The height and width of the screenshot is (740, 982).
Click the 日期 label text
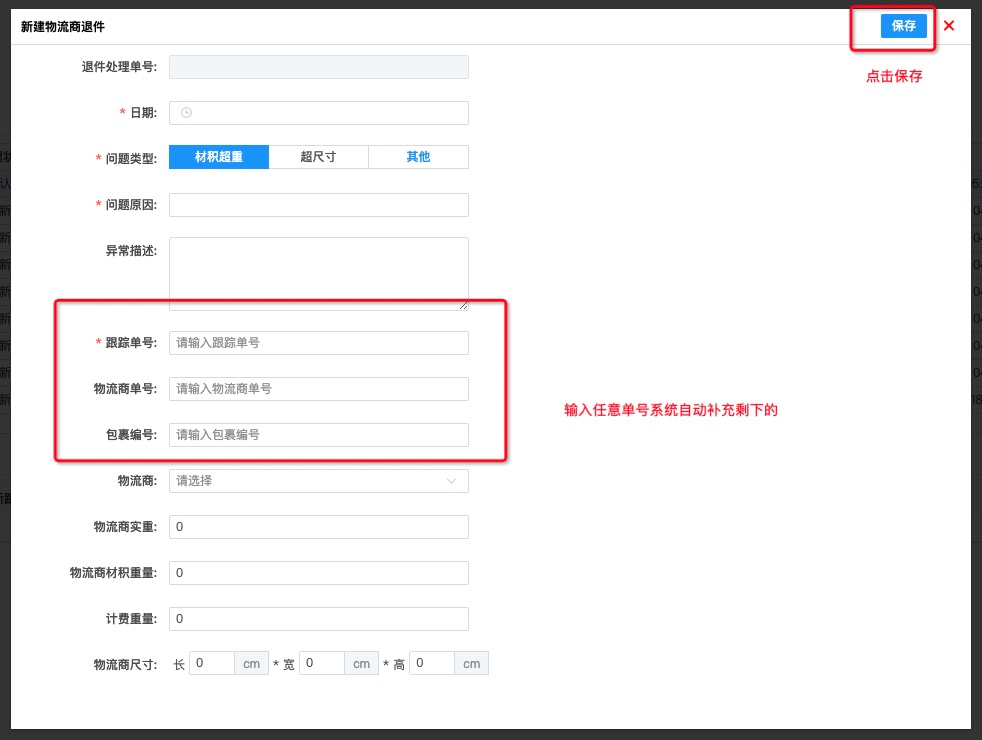tap(143, 113)
